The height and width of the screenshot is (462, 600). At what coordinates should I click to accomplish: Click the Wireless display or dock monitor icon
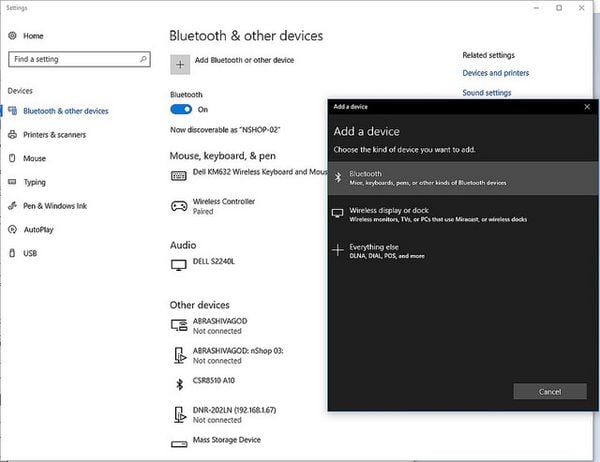(338, 213)
